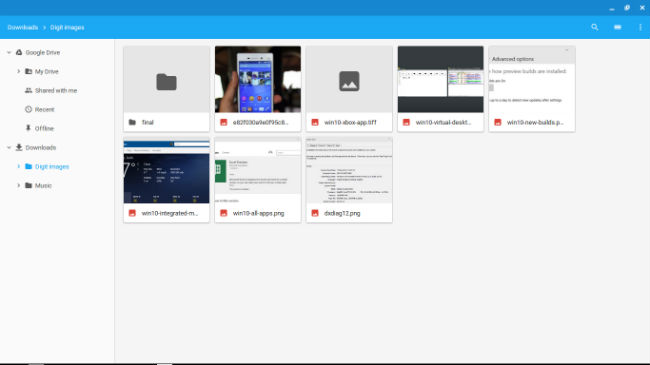Expand the Digit images folder arrow
Viewport: 650px width, 365px height.
click(x=18, y=166)
